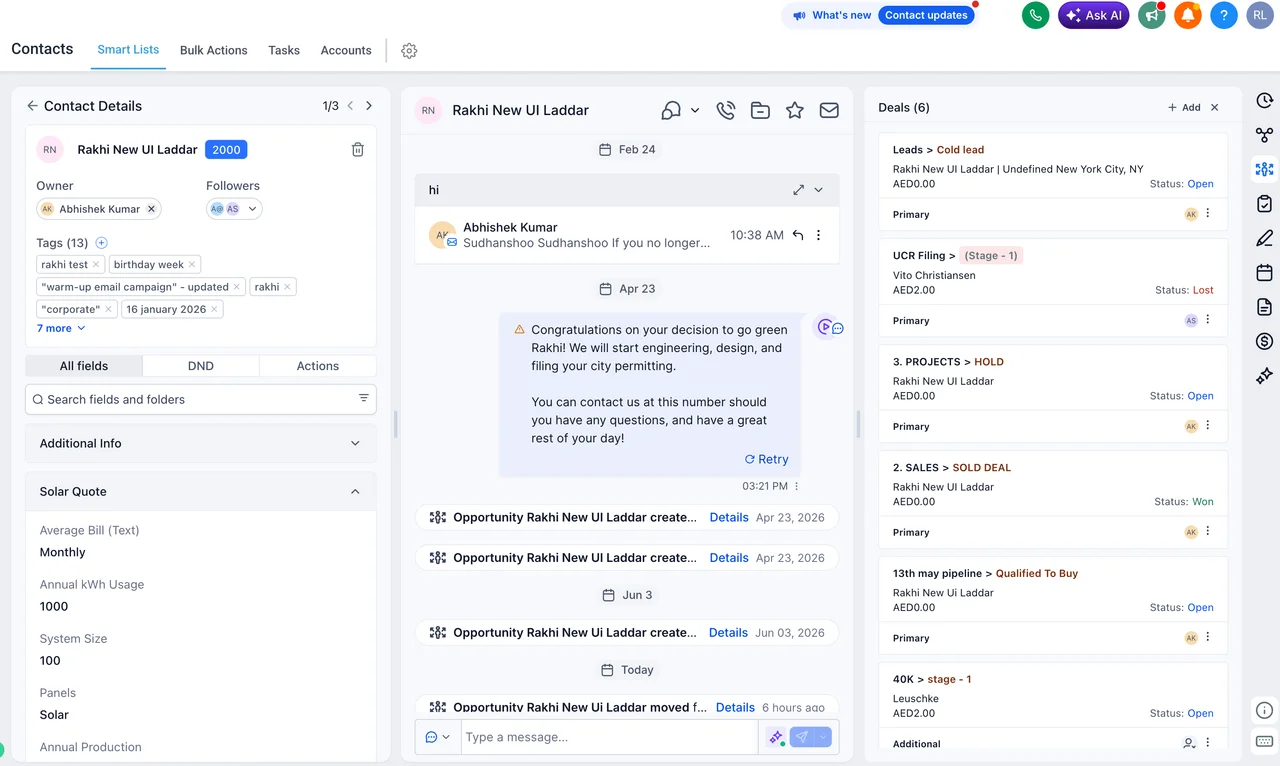Add a new deal

point(1184,107)
